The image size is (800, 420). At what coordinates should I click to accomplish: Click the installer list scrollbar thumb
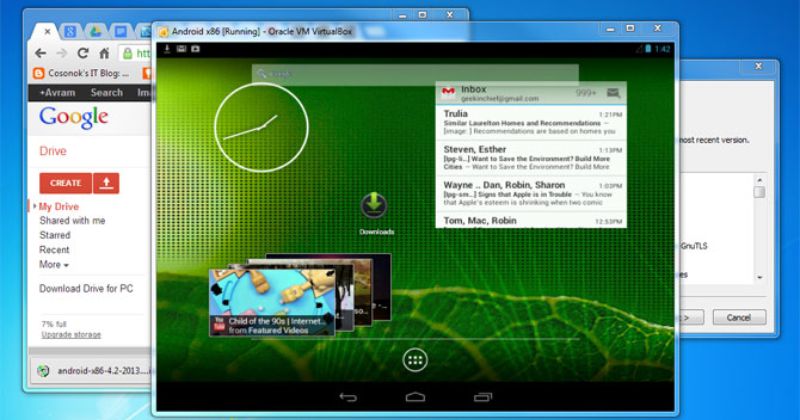759,192
